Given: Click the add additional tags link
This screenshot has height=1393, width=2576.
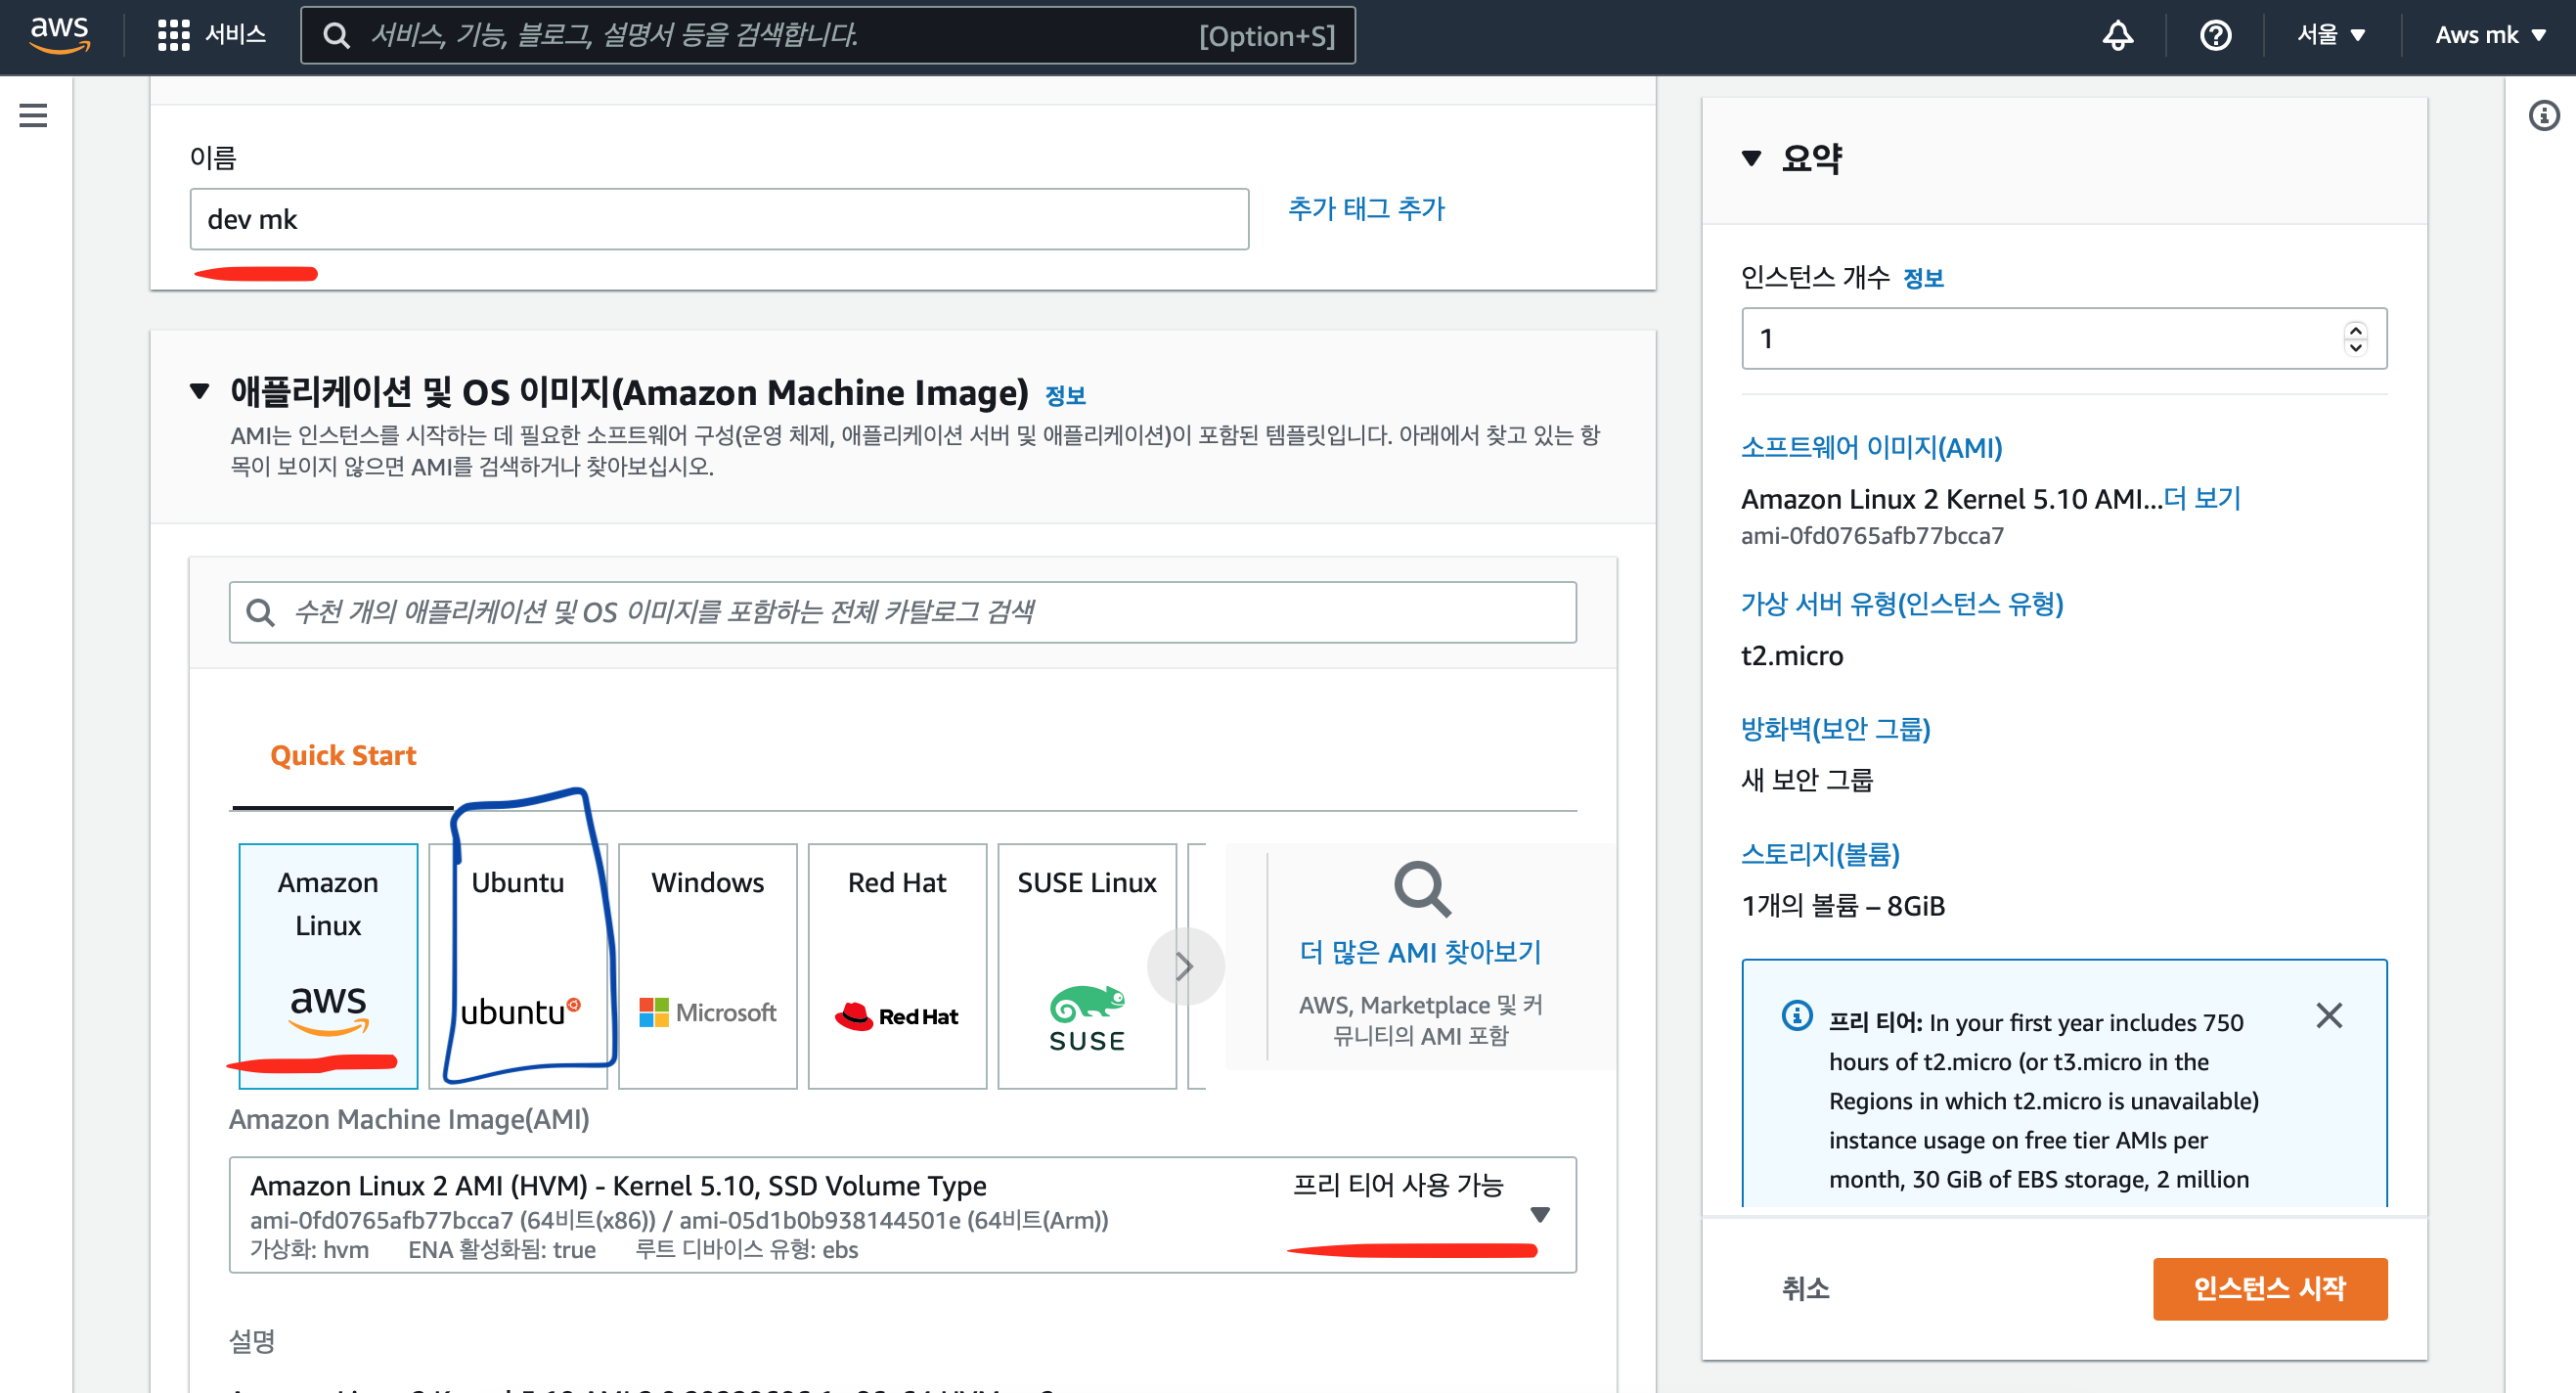Looking at the screenshot, I should (x=1366, y=208).
